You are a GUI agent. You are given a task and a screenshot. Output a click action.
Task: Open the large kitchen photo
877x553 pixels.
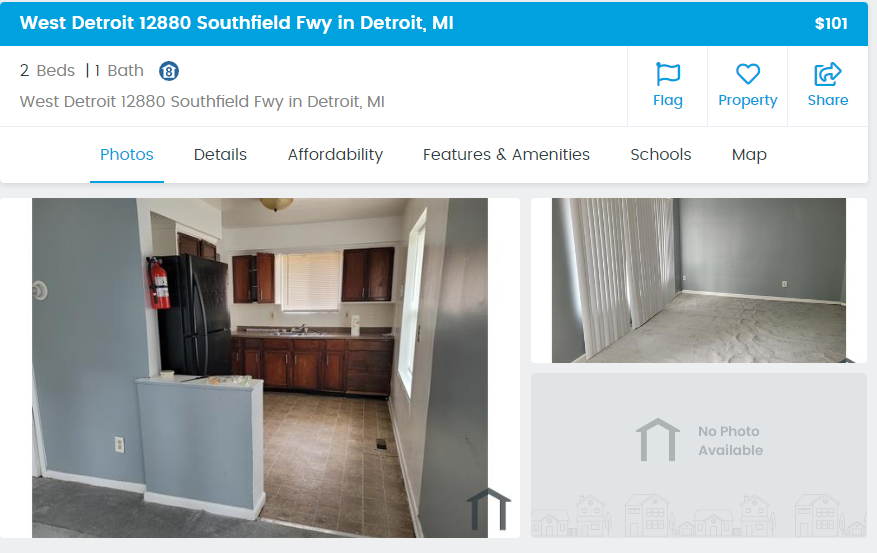coord(260,368)
